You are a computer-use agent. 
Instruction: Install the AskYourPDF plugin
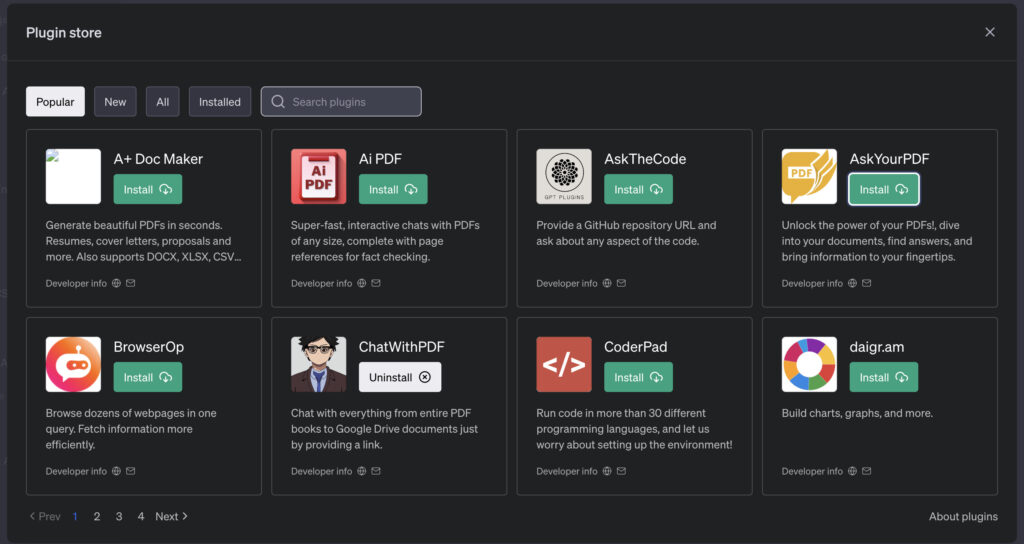[884, 189]
